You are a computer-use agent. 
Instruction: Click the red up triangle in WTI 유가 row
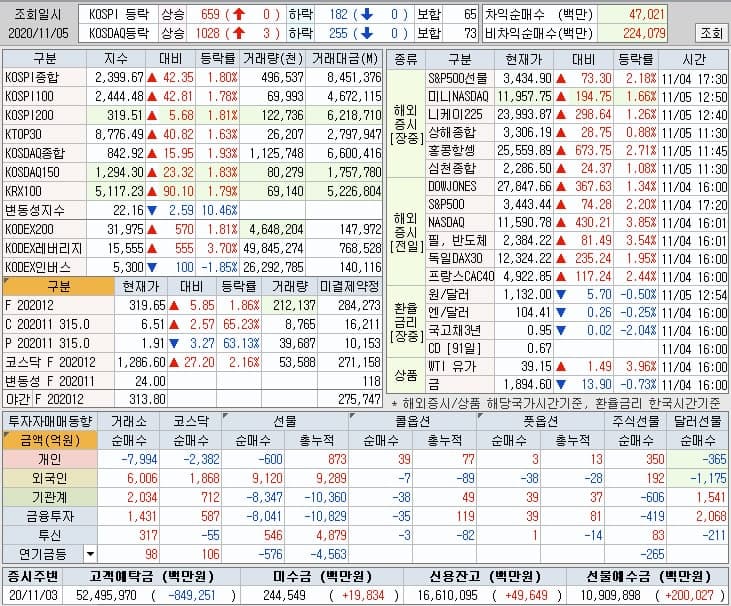[x=561, y=367]
